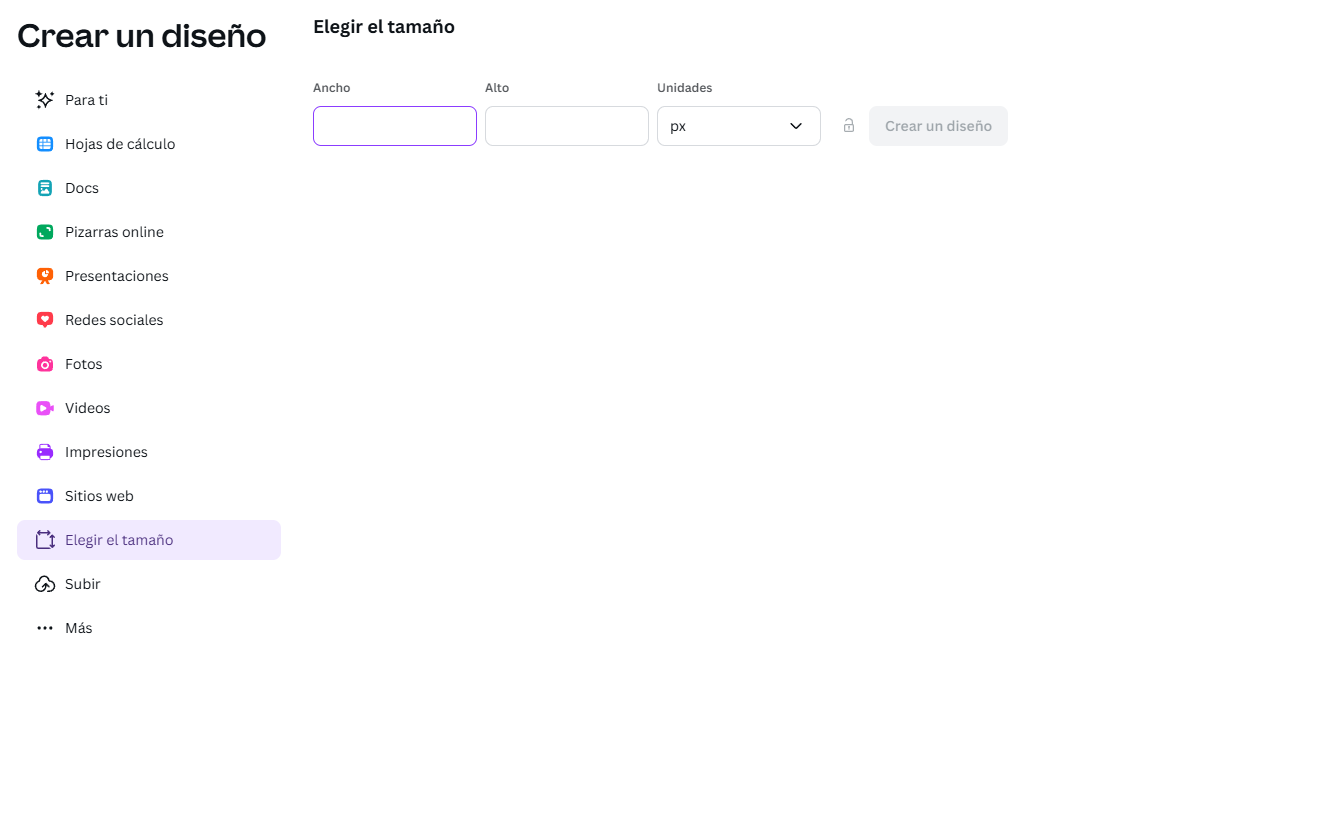Click the Videos purple icon
1343x820 pixels.
[45, 408]
